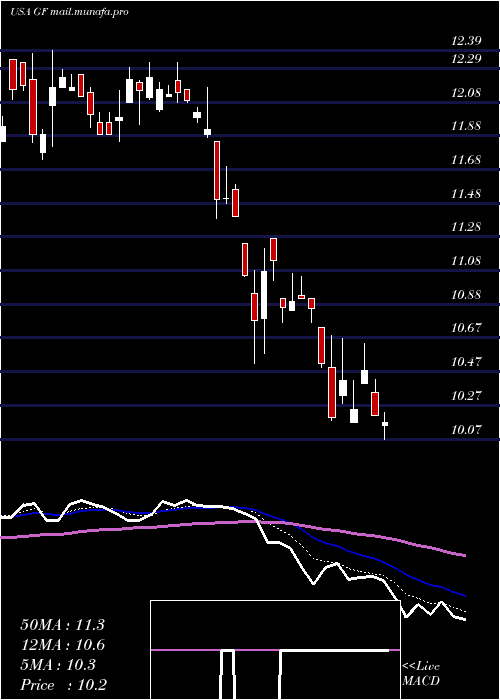Screen dimensions: 500x700
Task: Click the last candlestick near 10.07
Action: (384, 425)
